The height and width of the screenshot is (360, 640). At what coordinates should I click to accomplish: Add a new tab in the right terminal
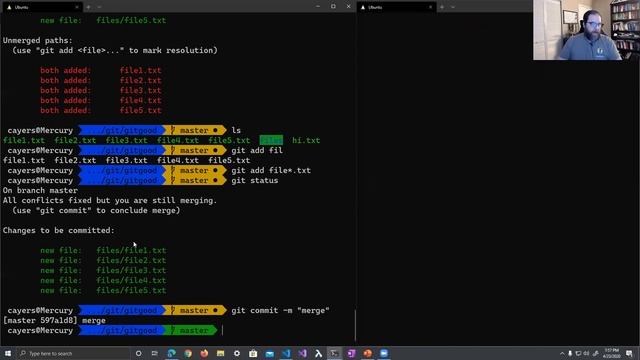[442, 7]
